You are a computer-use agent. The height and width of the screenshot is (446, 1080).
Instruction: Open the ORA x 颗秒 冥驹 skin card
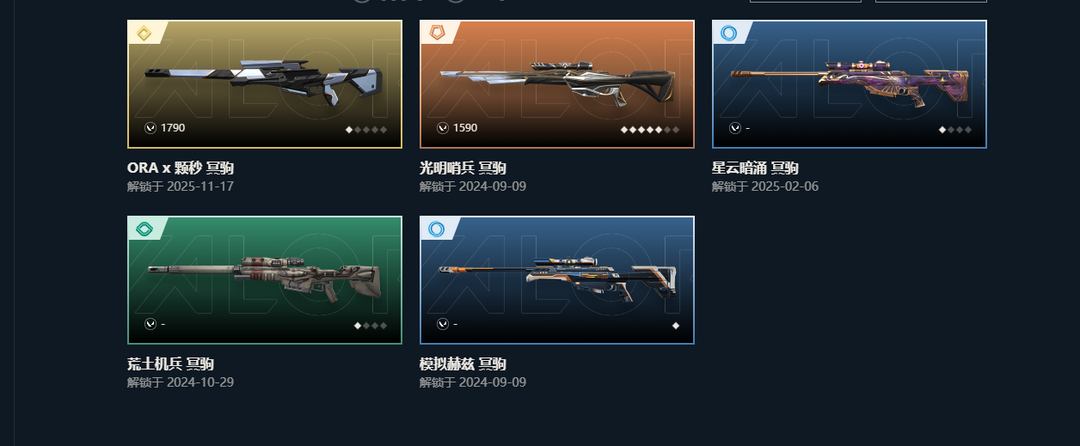[x=264, y=84]
